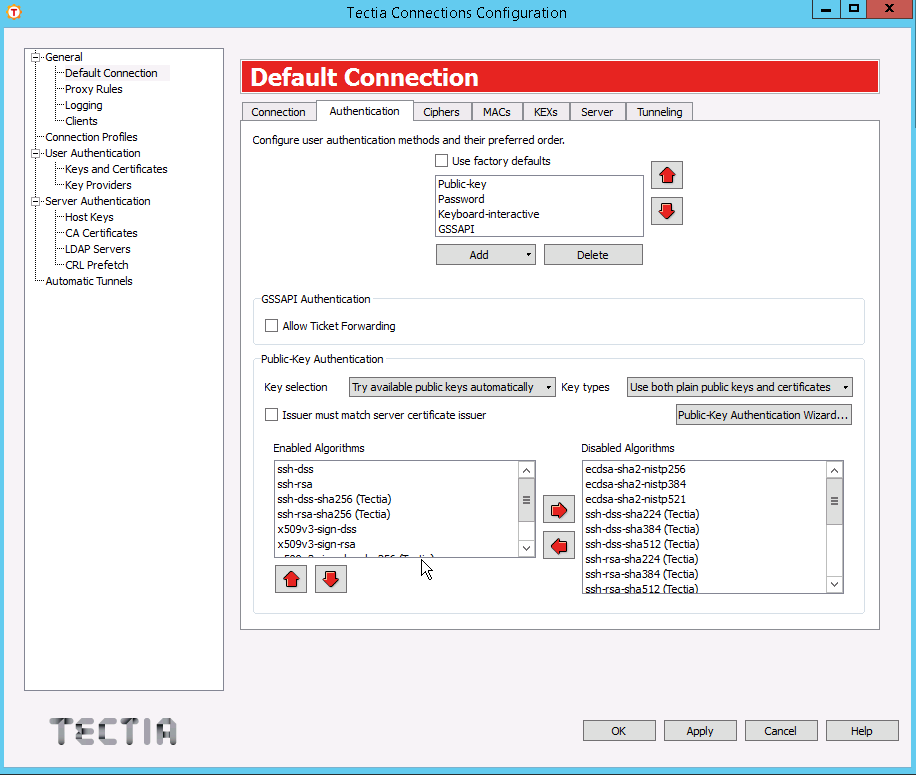The width and height of the screenshot is (916, 775).
Task: Select x509v3-sign-rsa enabled algorithm
Action: point(397,544)
